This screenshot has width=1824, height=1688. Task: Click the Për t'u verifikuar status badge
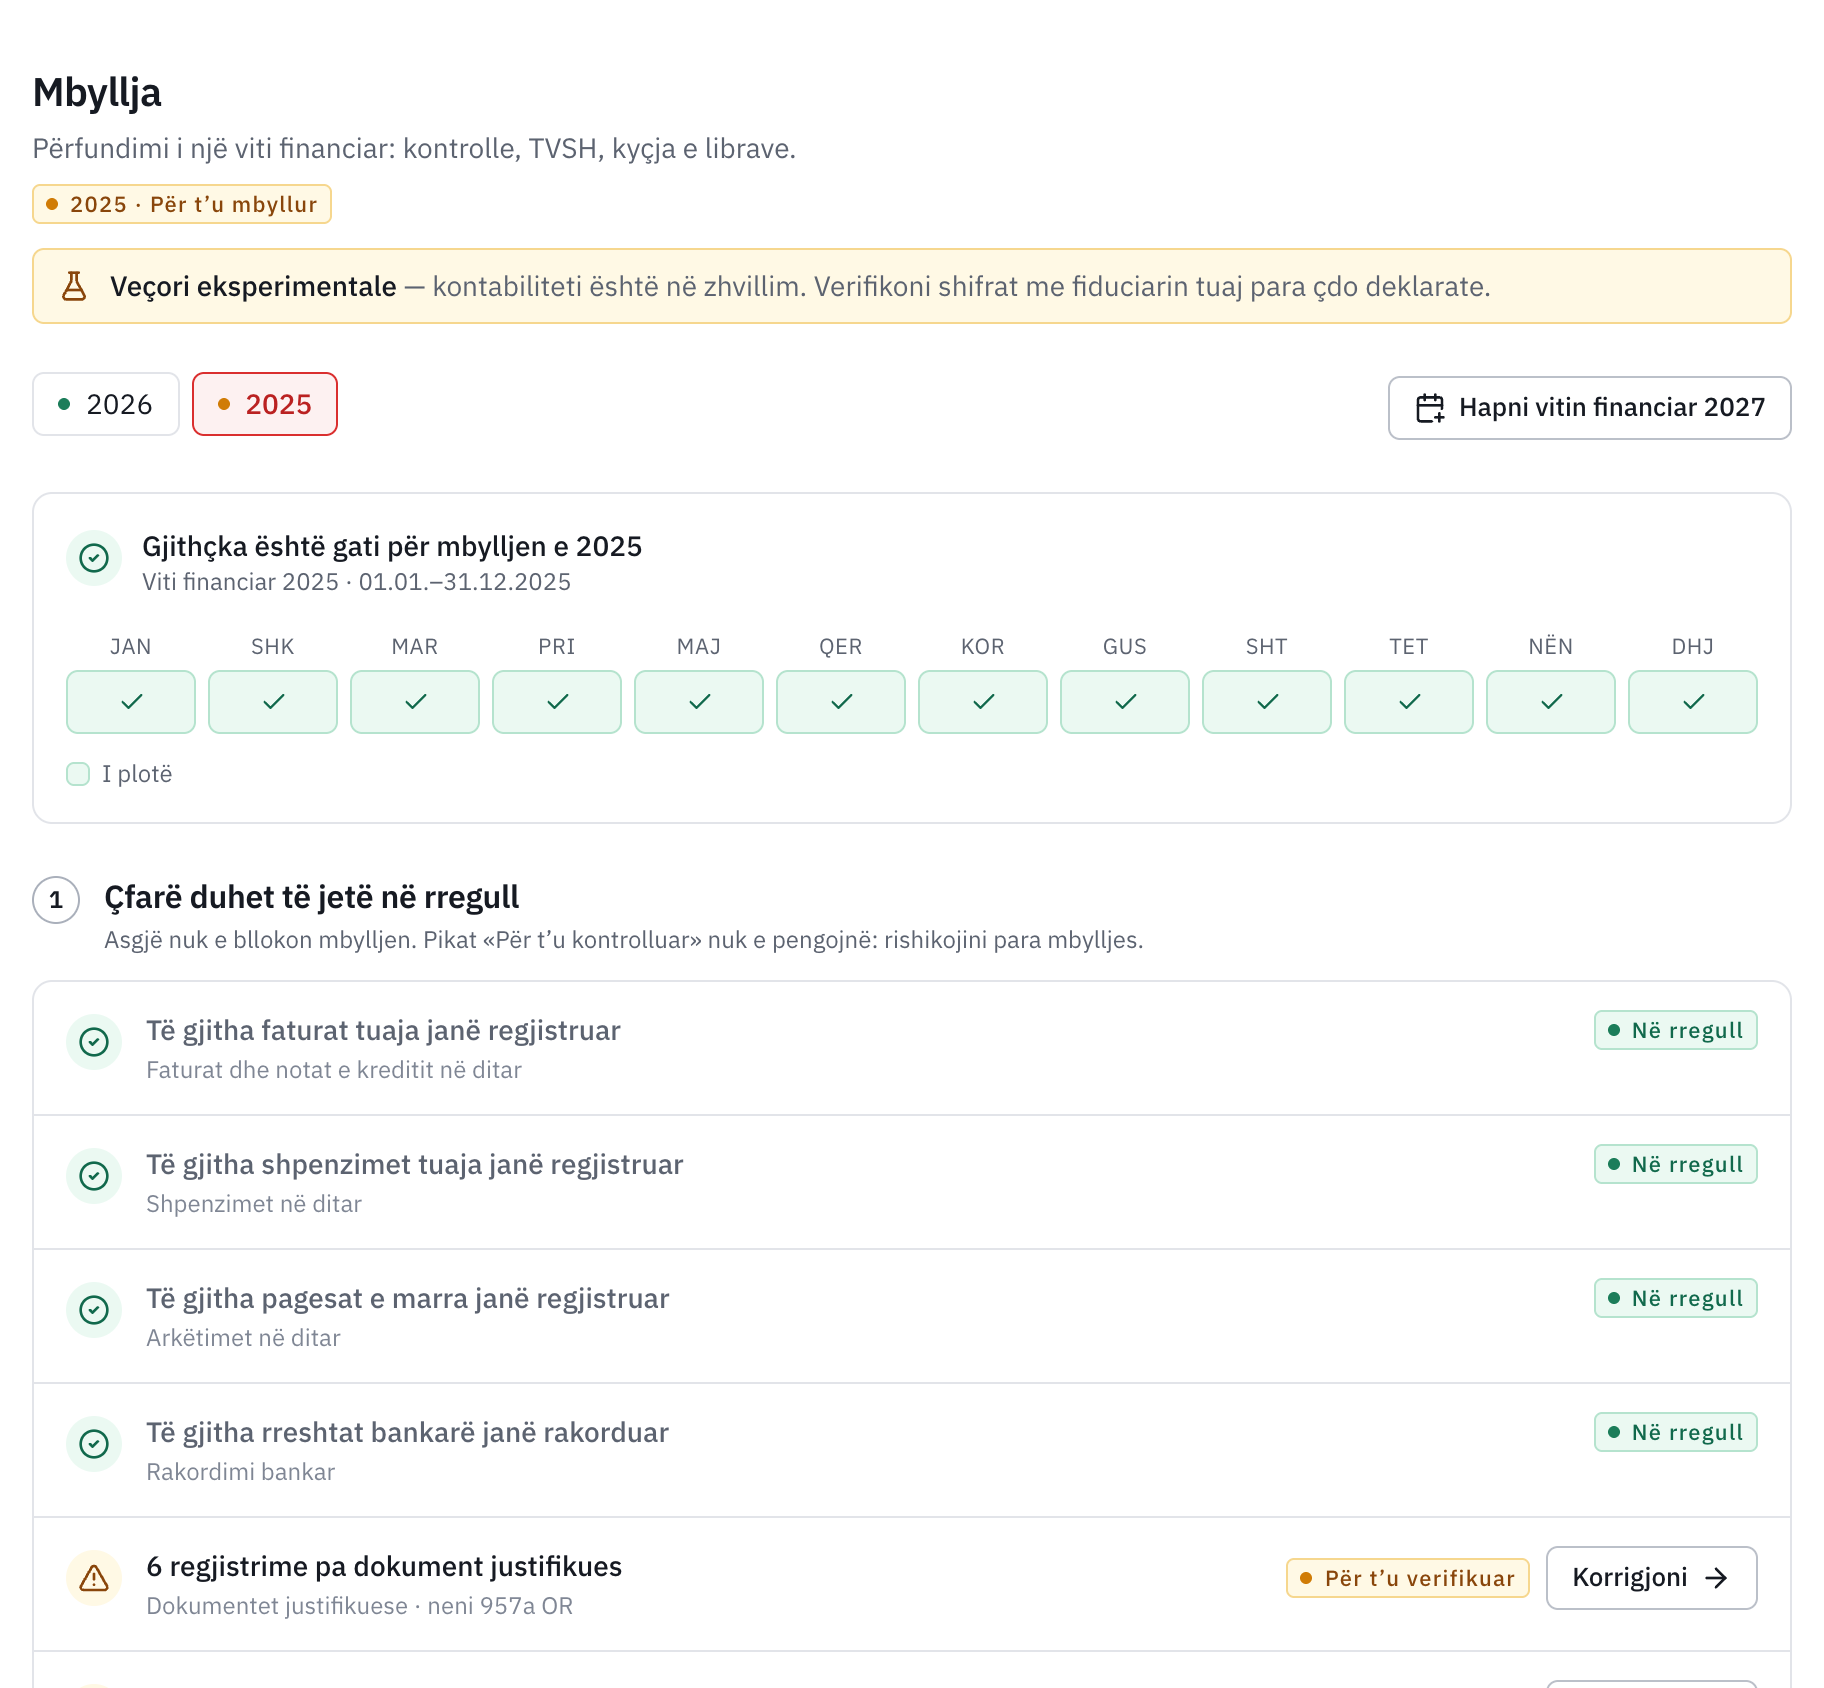1408,1578
